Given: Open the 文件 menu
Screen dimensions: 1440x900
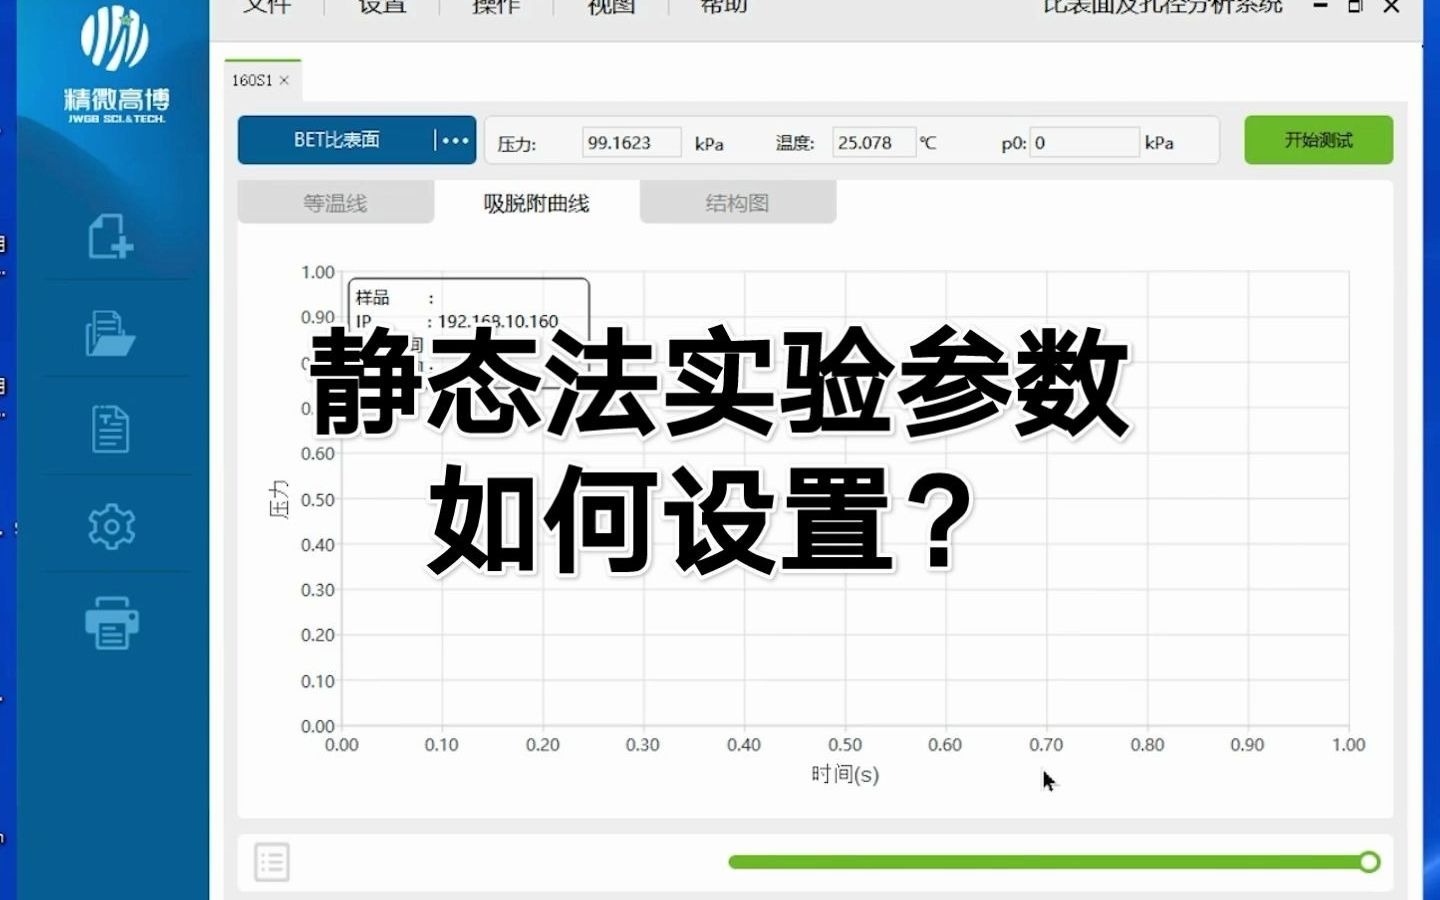Looking at the screenshot, I should point(267,6).
